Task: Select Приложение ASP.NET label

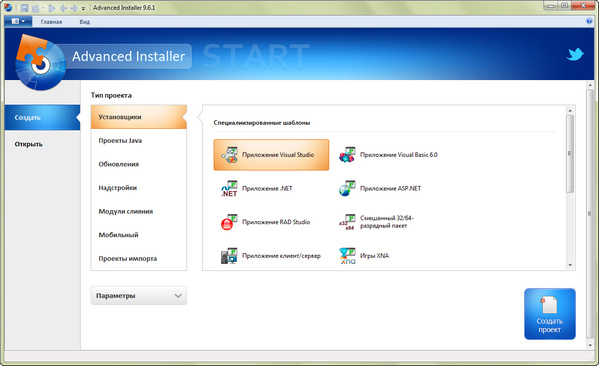Action: click(x=390, y=188)
